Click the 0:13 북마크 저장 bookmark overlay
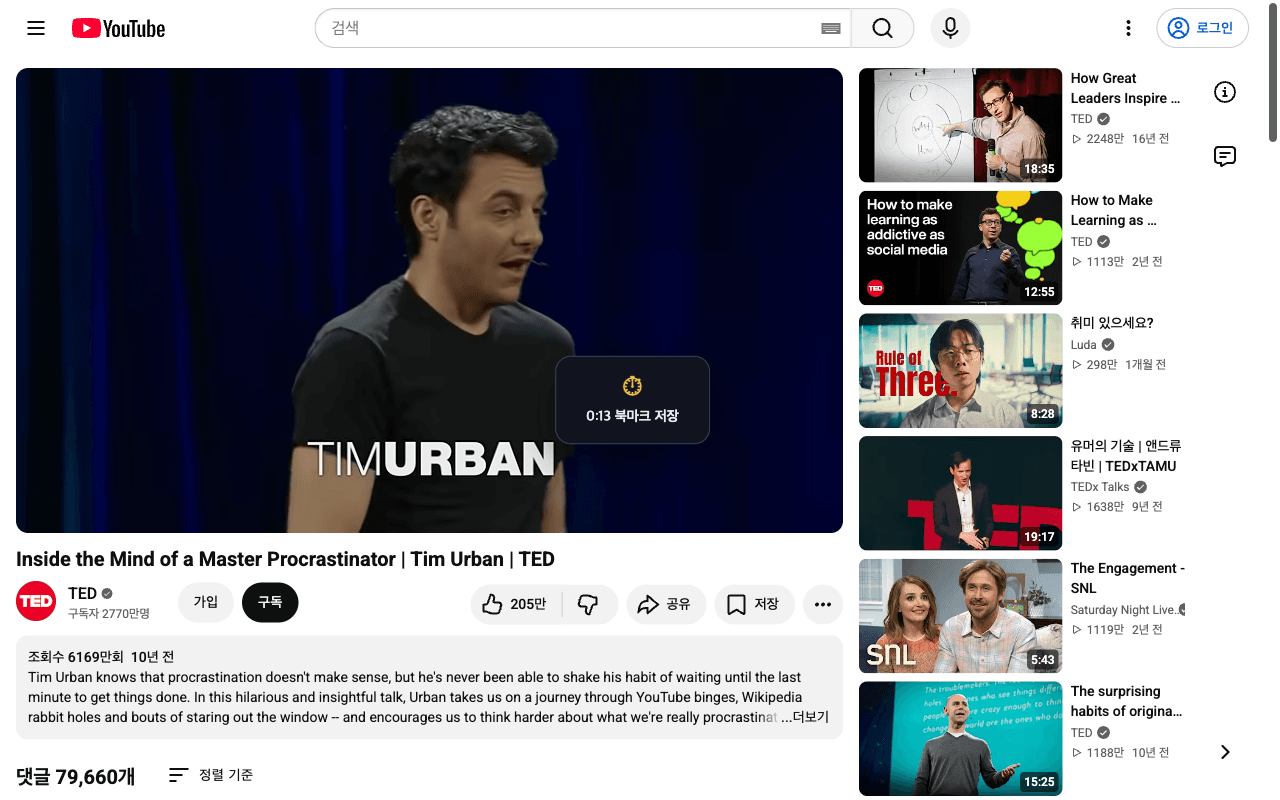The image size is (1280, 800). pos(632,400)
